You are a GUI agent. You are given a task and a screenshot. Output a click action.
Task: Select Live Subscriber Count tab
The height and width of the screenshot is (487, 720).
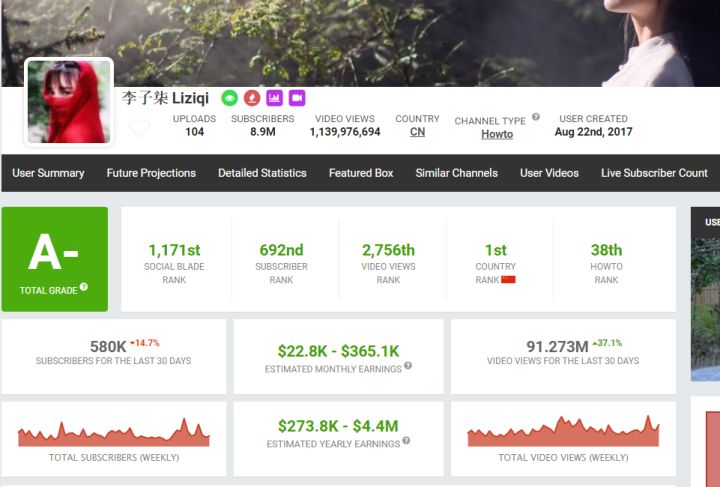654,173
